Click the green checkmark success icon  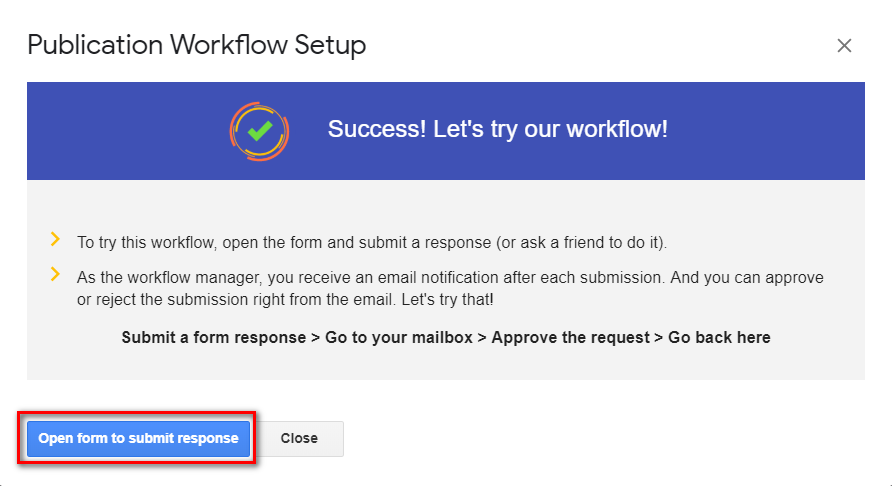(259, 131)
